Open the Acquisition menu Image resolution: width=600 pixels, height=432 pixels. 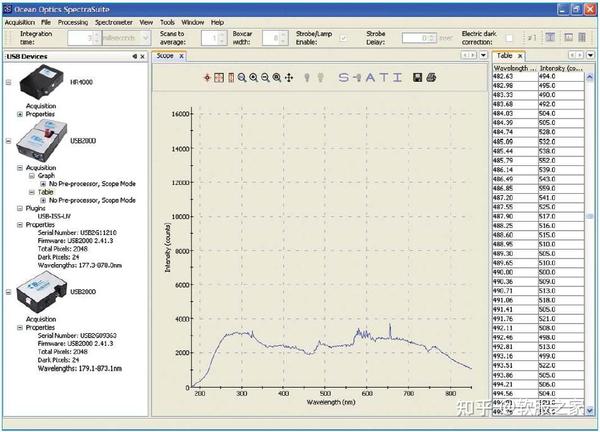tap(20, 23)
